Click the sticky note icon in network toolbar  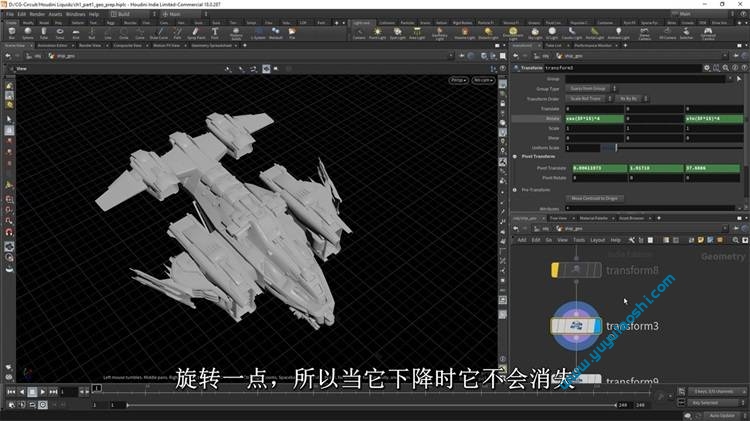(x=701, y=240)
